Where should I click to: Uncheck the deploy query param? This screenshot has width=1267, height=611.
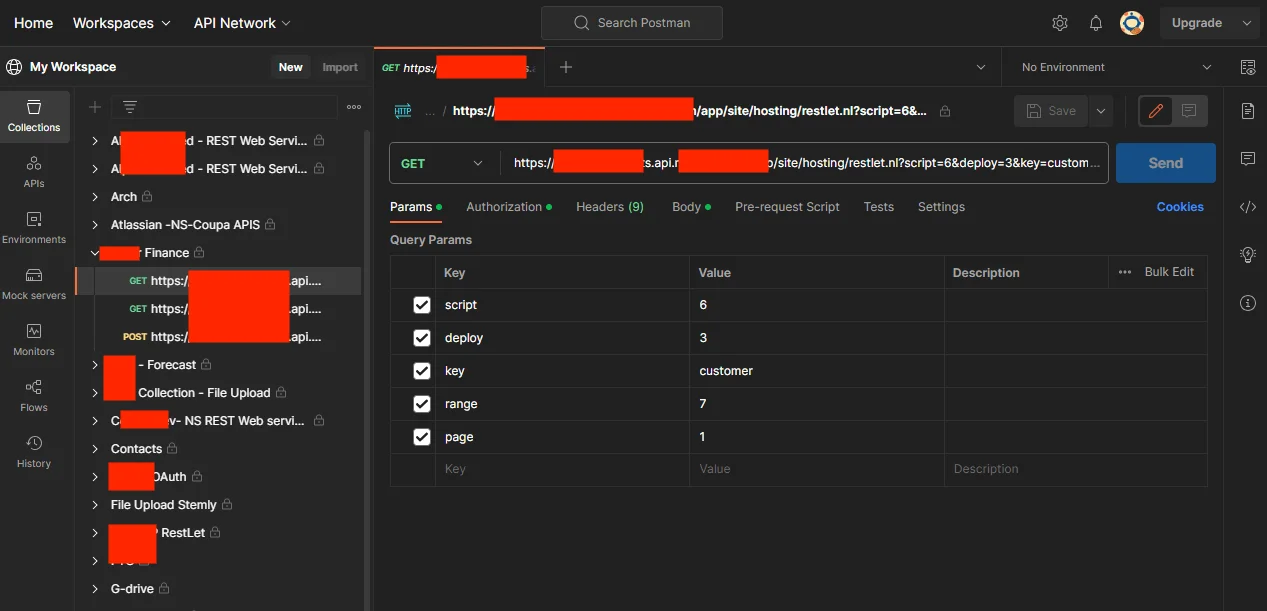[422, 338]
